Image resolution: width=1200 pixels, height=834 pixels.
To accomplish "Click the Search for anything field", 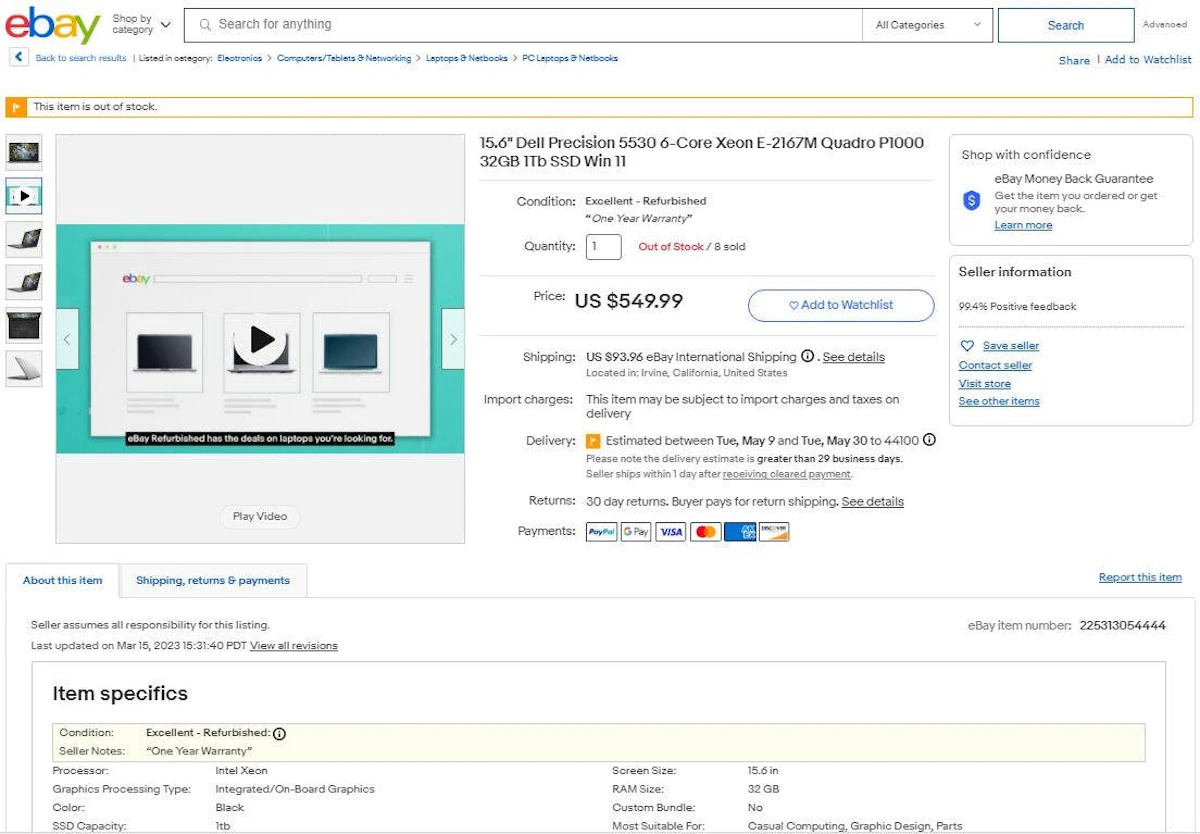I will [523, 25].
